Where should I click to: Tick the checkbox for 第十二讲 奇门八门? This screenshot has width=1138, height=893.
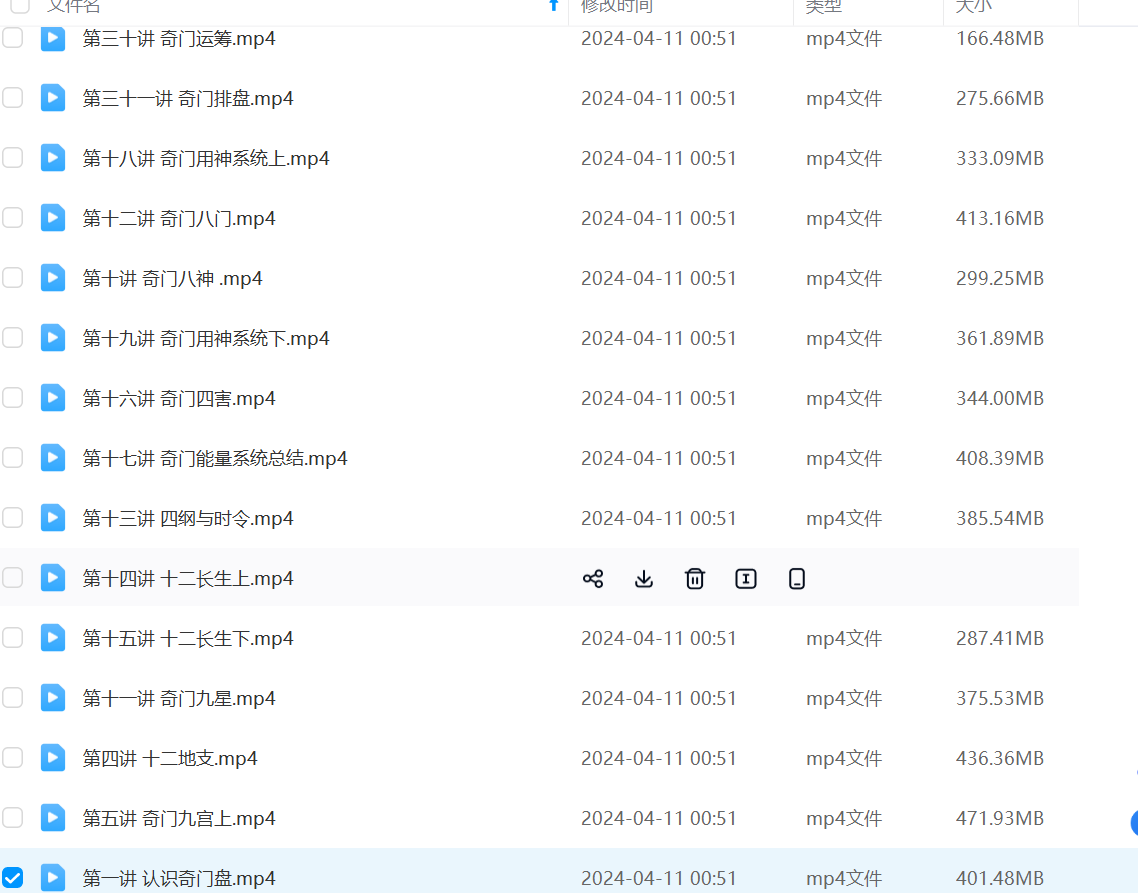tap(12, 218)
